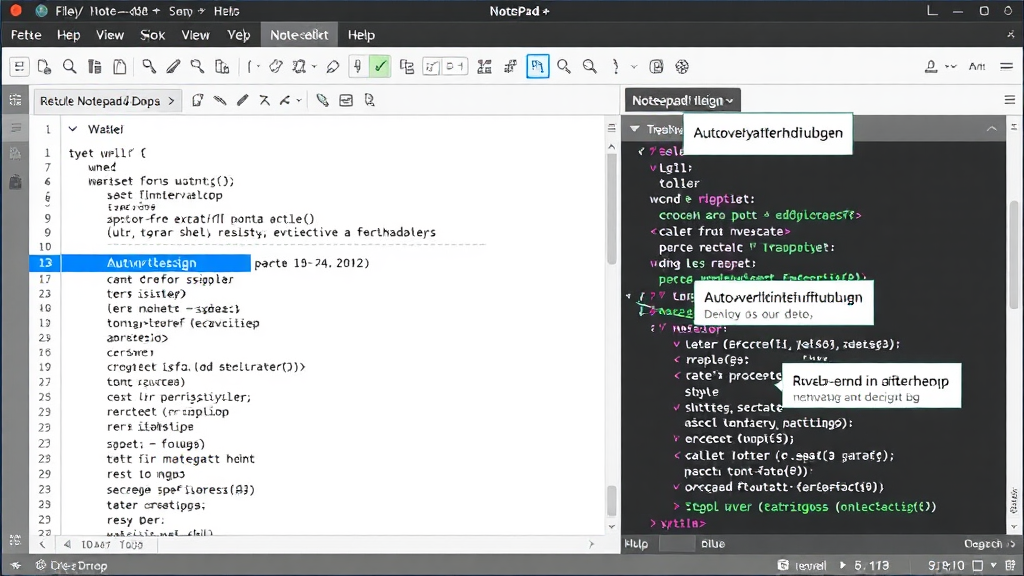1024x576 pixels.
Task: Click the grid icon at status bar's end
Action: (1010, 566)
